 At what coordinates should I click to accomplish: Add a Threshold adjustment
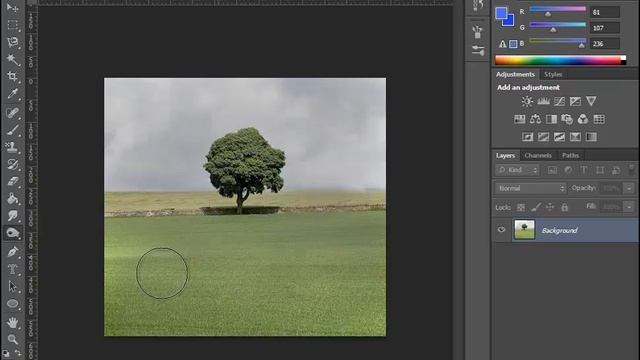coord(559,137)
